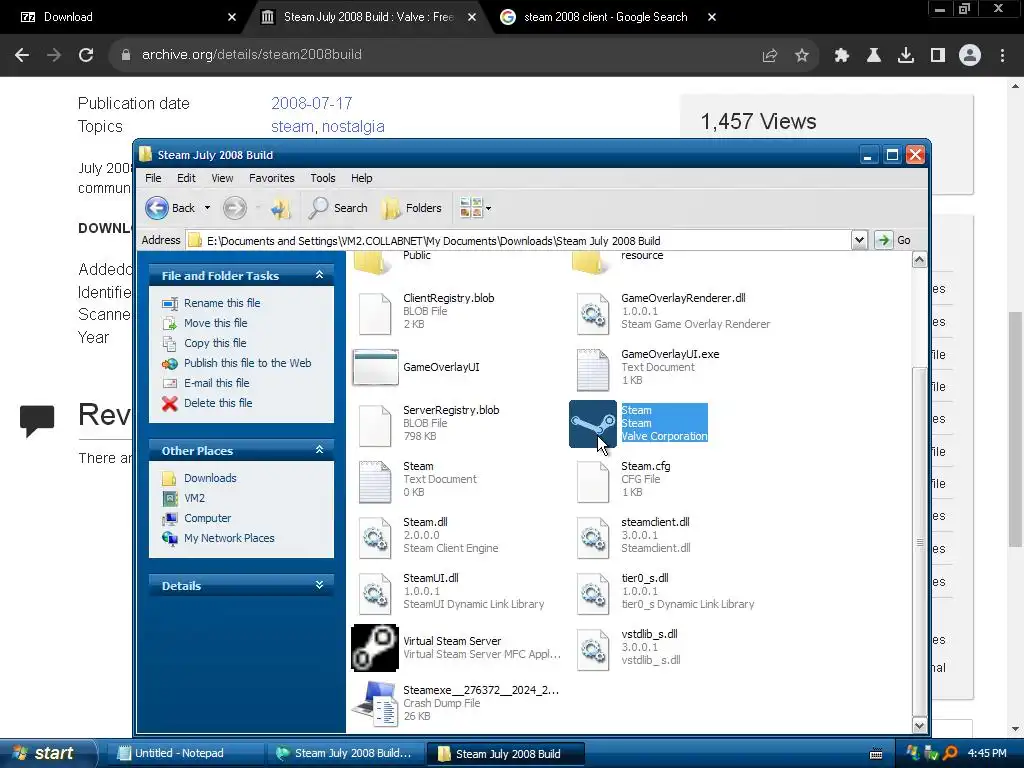Select the ServerRegistry.blob file icon

click(375, 424)
